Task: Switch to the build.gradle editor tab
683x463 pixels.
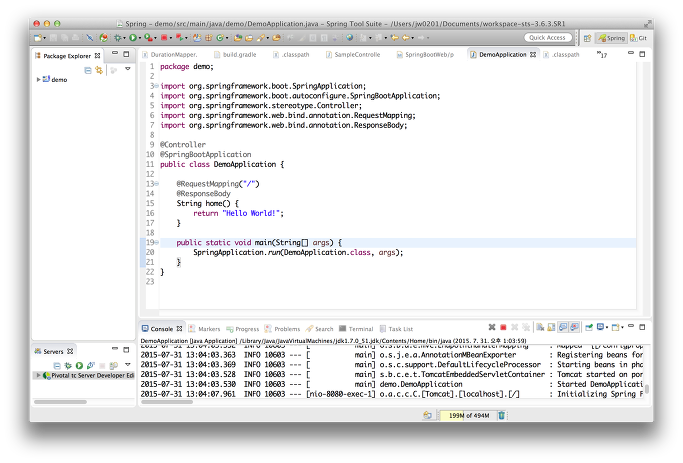Action: (x=235, y=55)
